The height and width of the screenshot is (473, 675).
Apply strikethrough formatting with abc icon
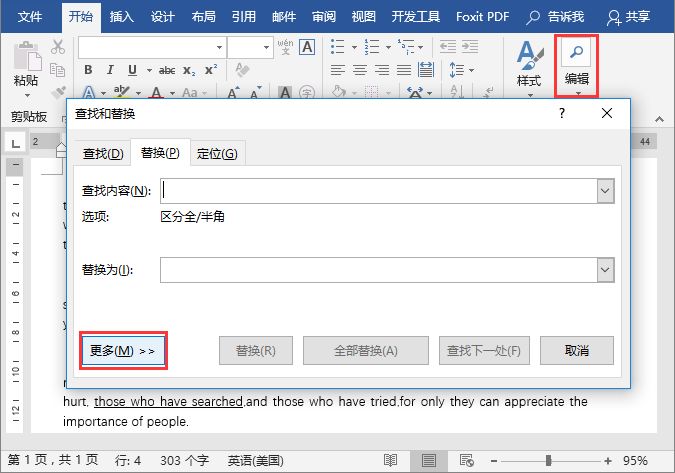166,70
